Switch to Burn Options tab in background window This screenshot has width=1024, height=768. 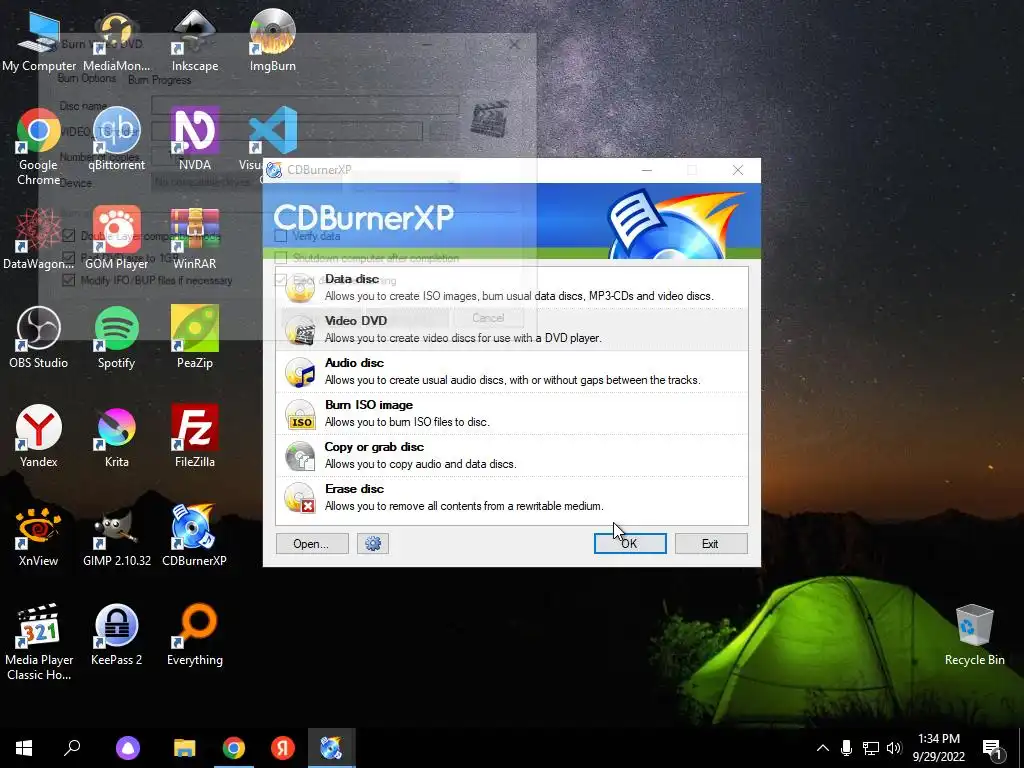[87, 78]
